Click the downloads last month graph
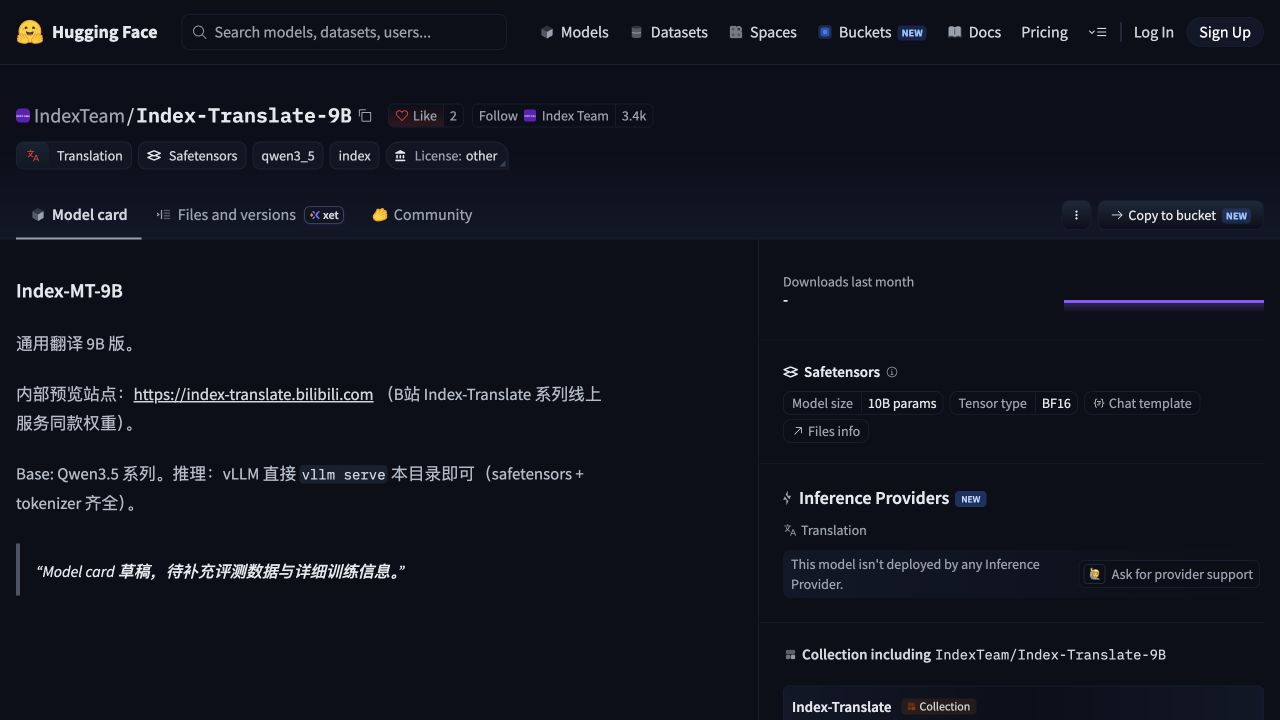The image size is (1280, 720). [1164, 305]
